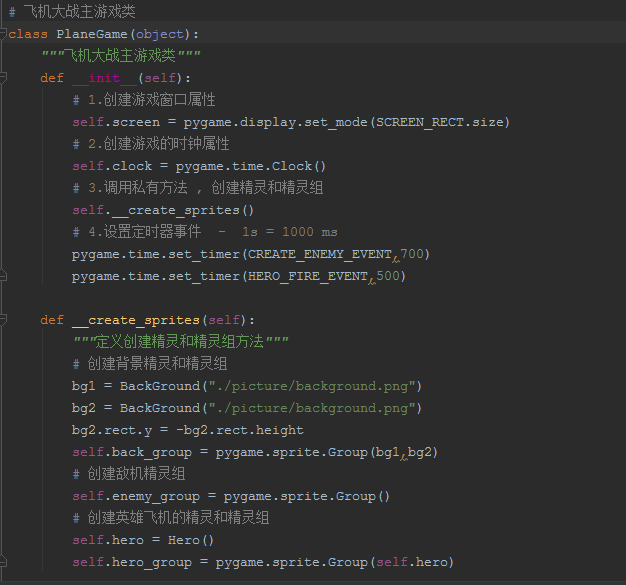
Task: Click 'pygame.time.Clock()' call
Action: [251, 166]
